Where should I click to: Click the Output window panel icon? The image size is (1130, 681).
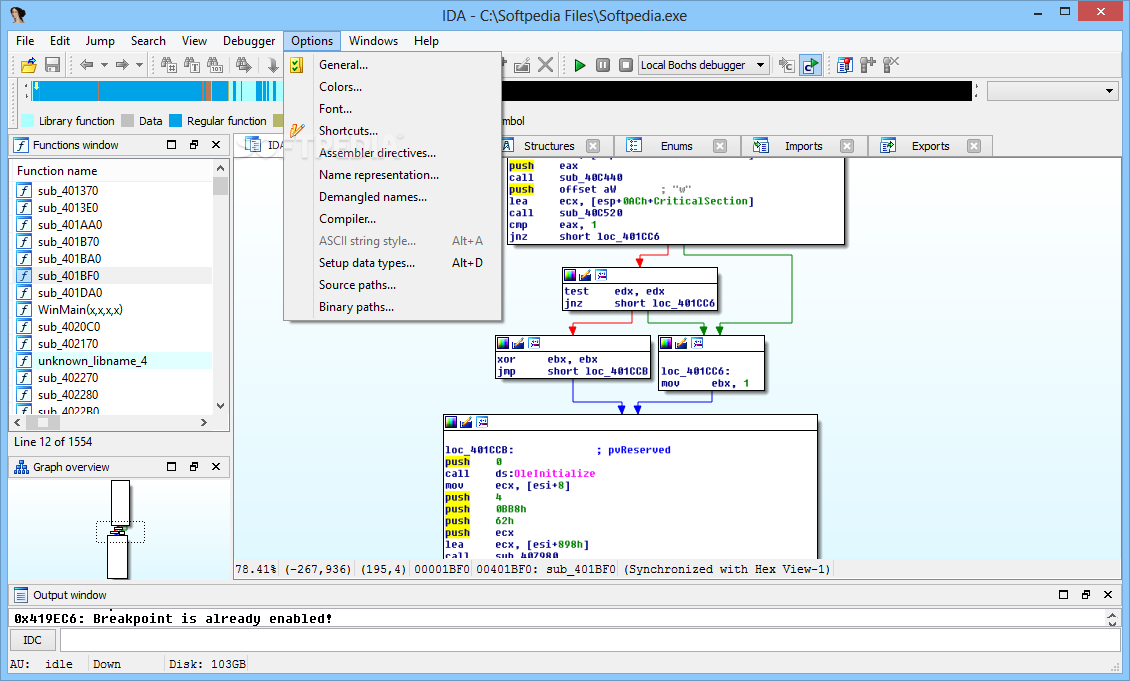[22, 595]
